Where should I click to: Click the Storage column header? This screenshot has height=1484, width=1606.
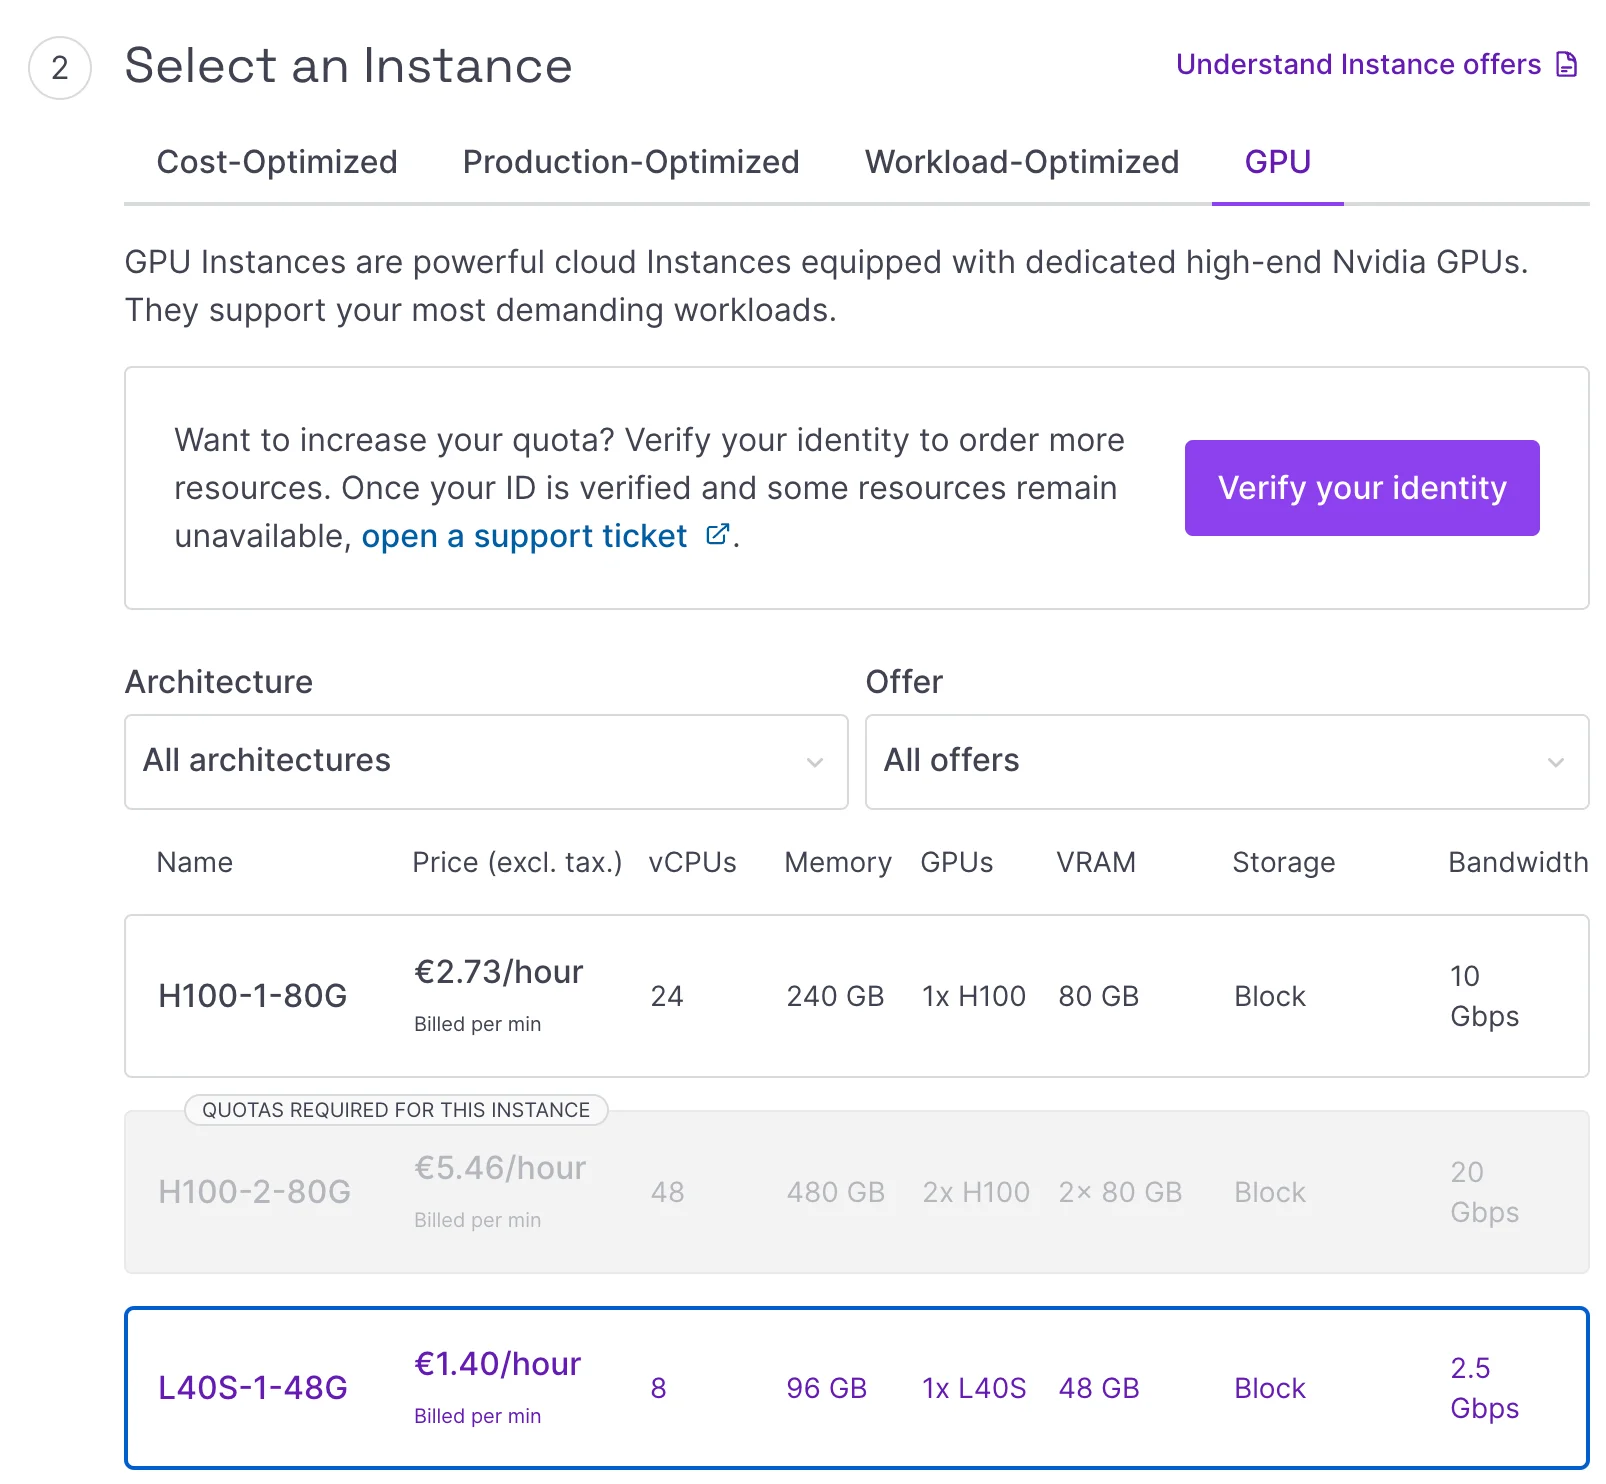tap(1284, 862)
